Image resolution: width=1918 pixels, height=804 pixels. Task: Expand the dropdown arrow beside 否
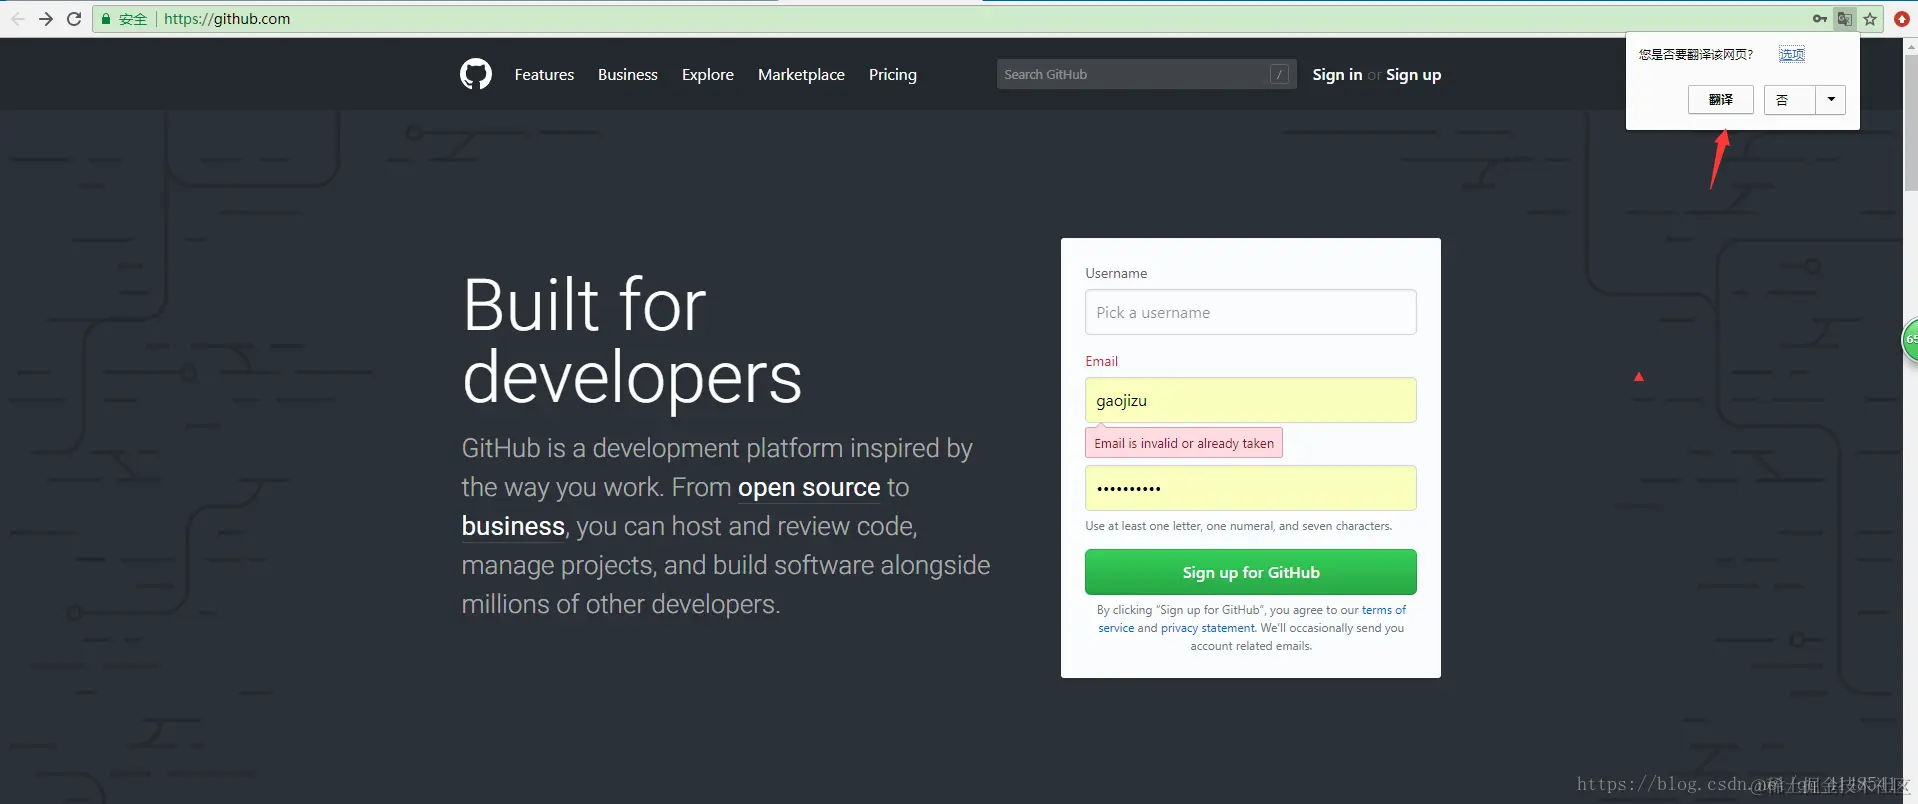pyautogui.click(x=1831, y=100)
